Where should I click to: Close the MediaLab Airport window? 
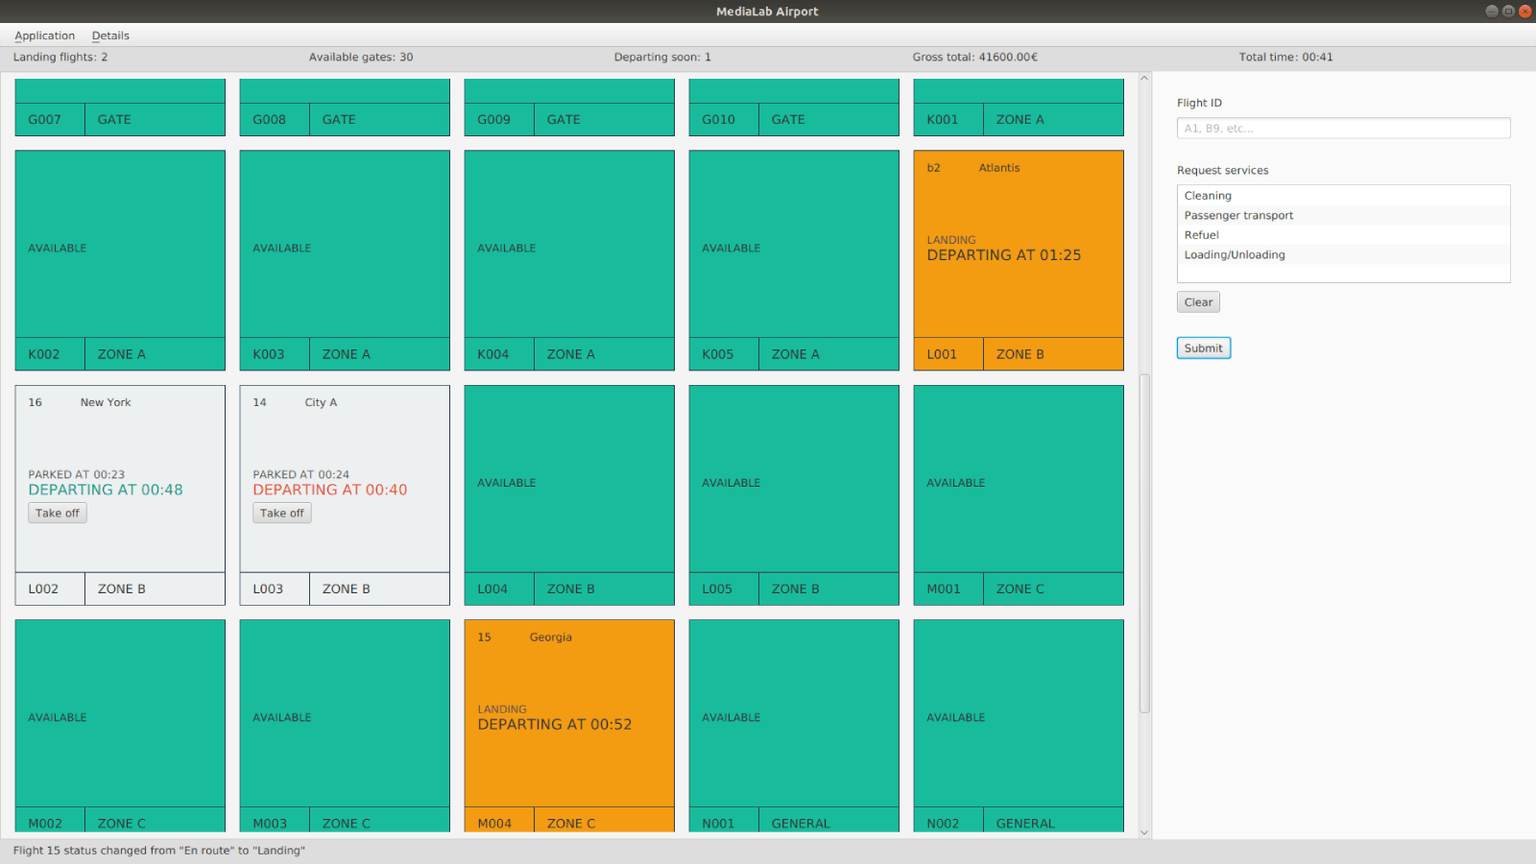pos(1525,11)
